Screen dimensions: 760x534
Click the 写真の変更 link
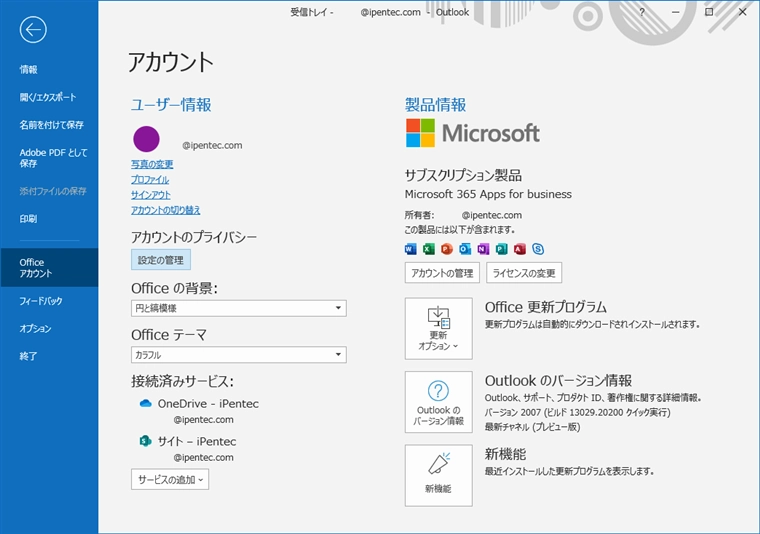point(152,164)
